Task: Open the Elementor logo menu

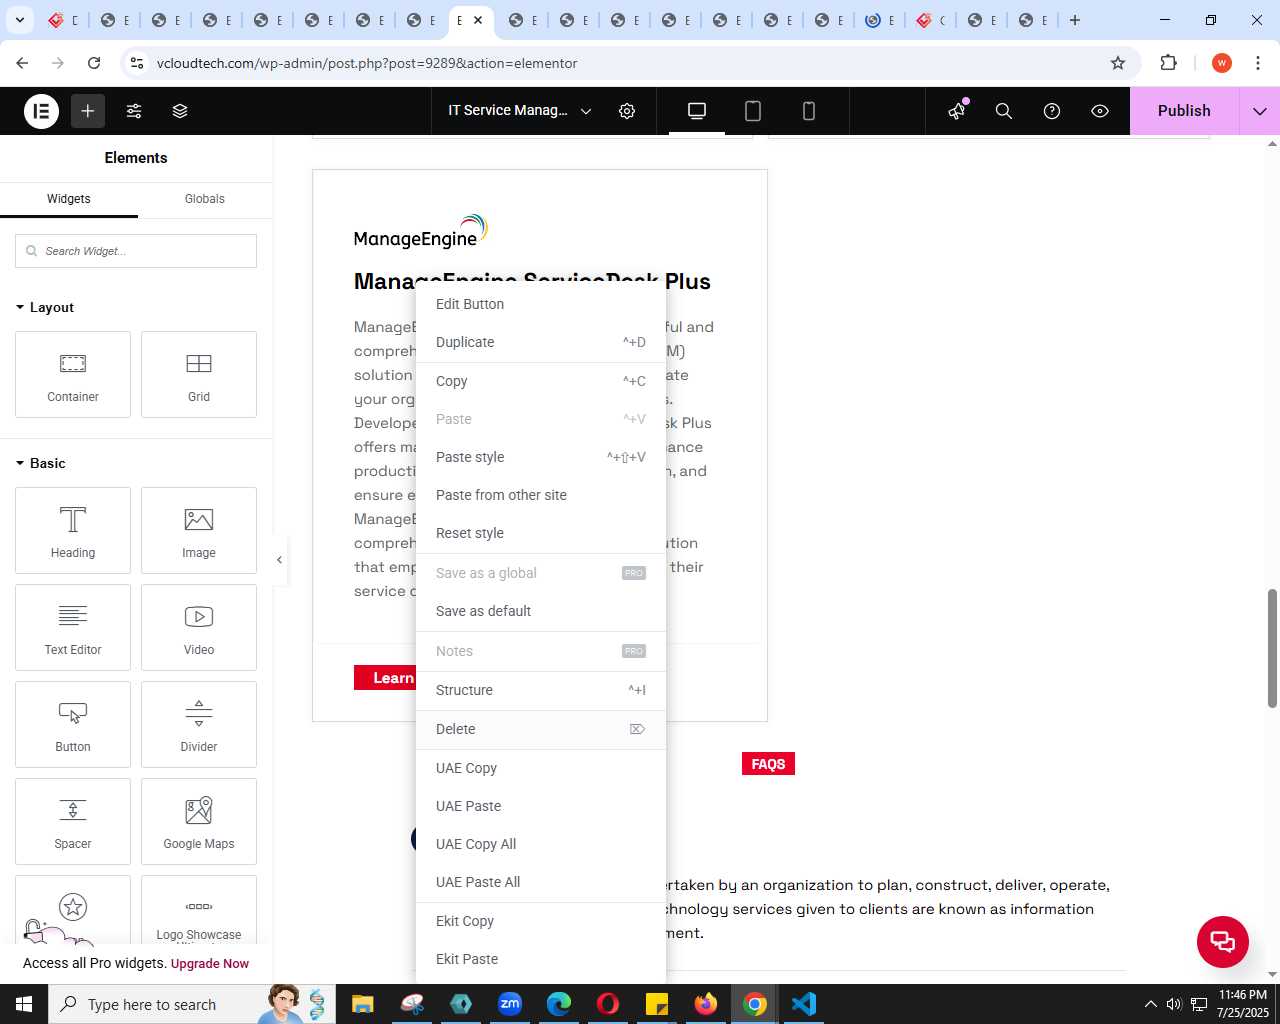Action: (42, 111)
